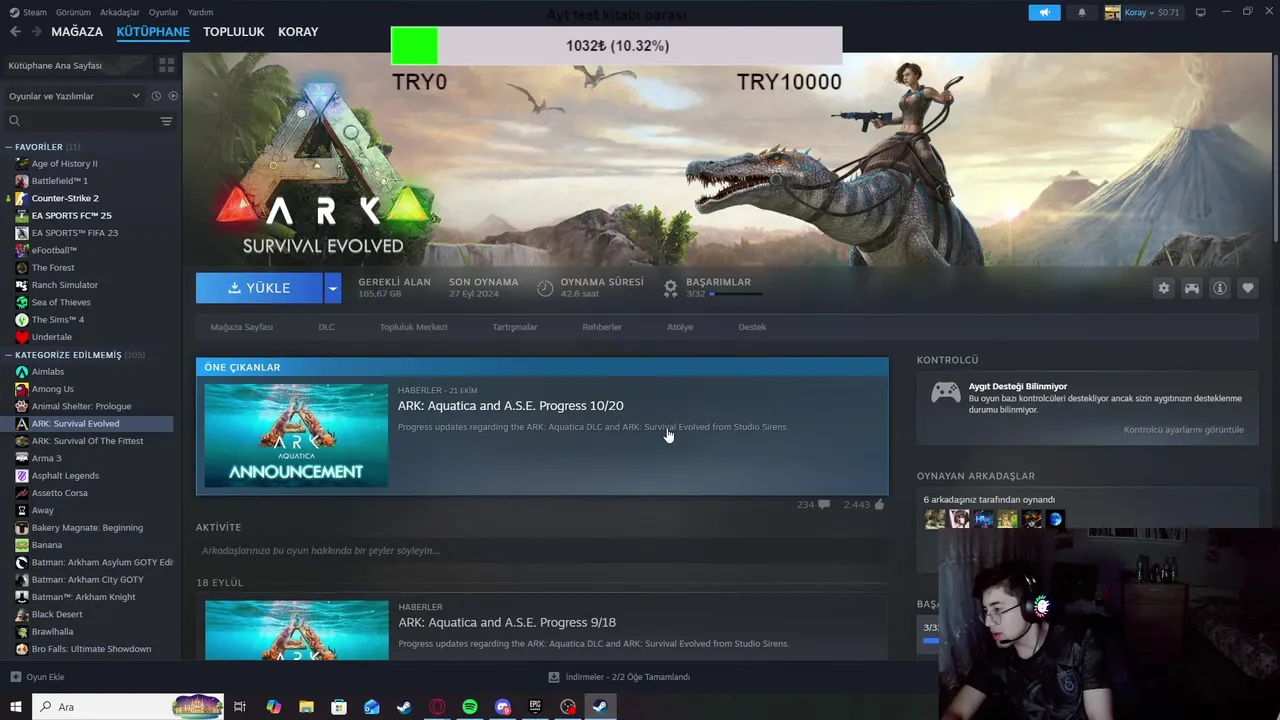Open Atölye workshop link
Viewport: 1280px width, 720px height.
pyautogui.click(x=680, y=327)
